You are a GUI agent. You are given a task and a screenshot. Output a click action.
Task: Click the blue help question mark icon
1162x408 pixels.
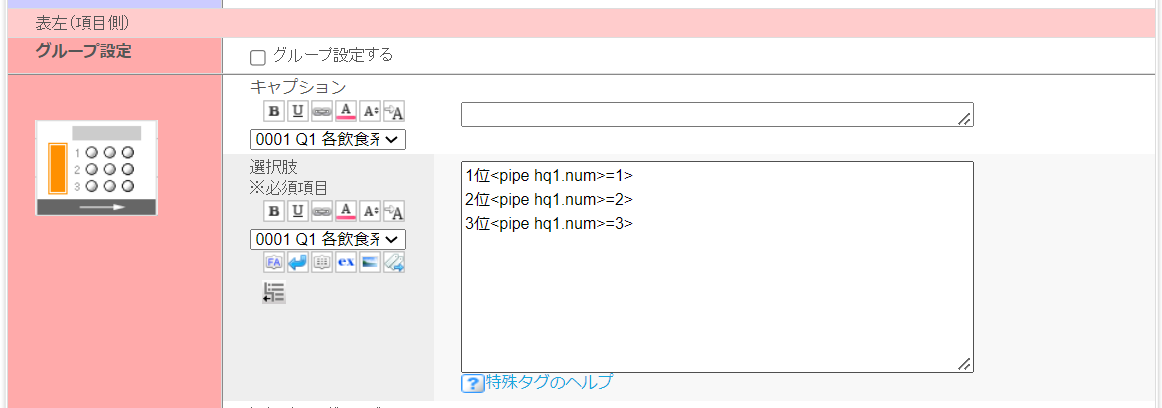pos(472,383)
